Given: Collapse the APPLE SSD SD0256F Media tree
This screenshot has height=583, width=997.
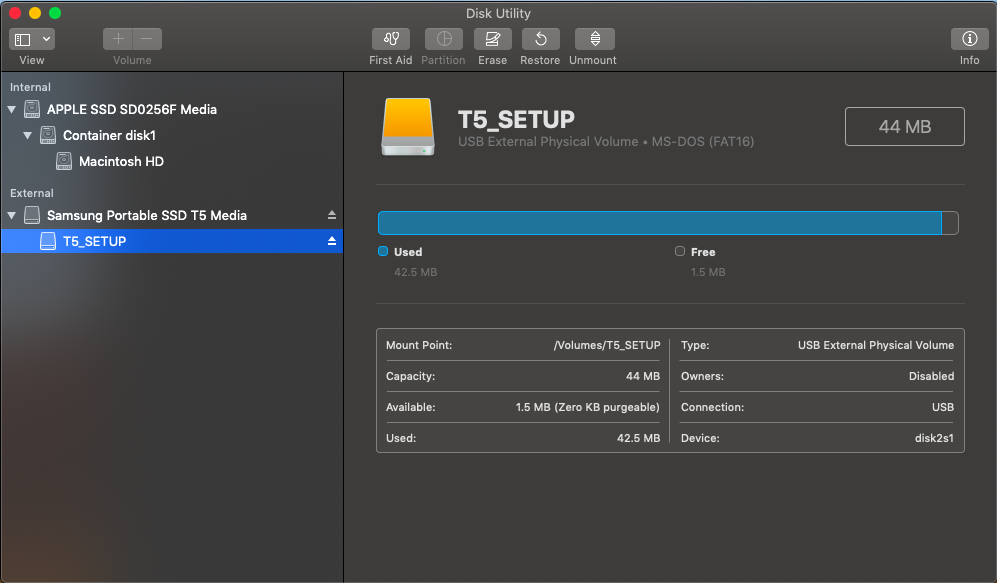Looking at the screenshot, I should [x=12, y=110].
